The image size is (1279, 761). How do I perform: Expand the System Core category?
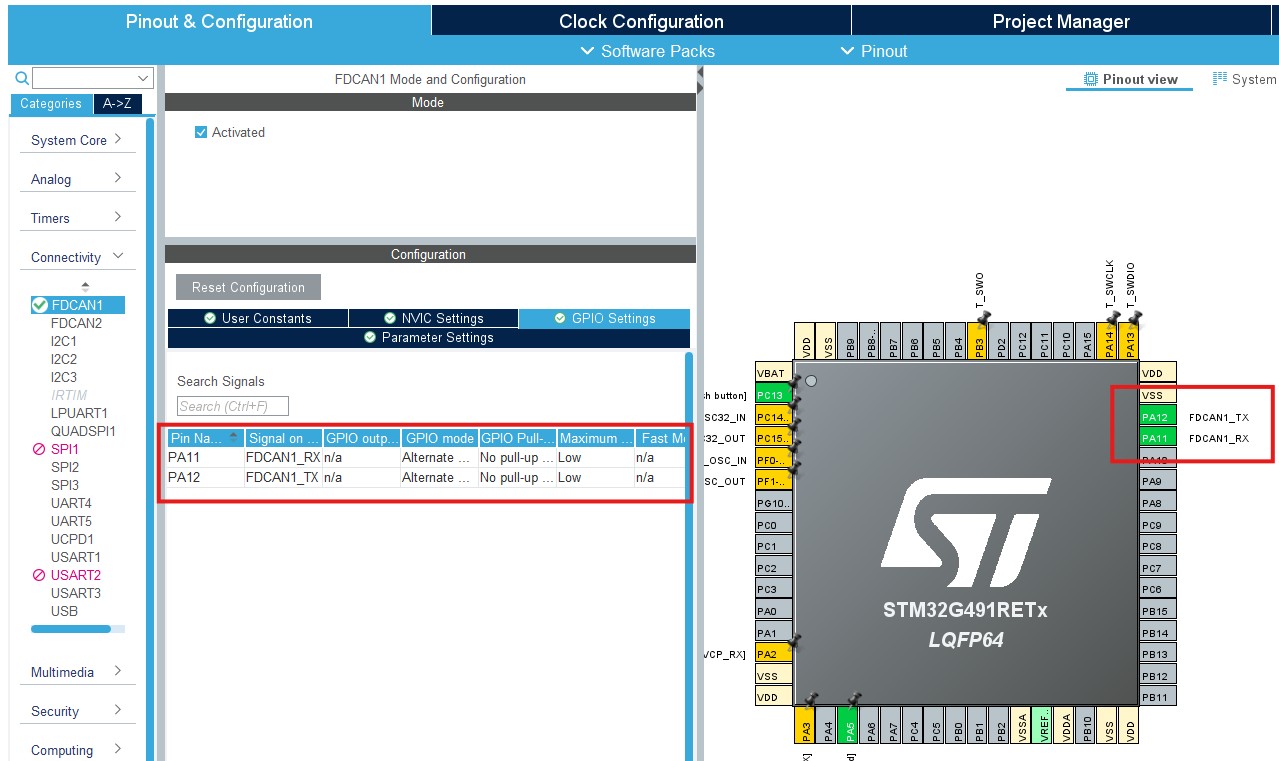point(70,139)
